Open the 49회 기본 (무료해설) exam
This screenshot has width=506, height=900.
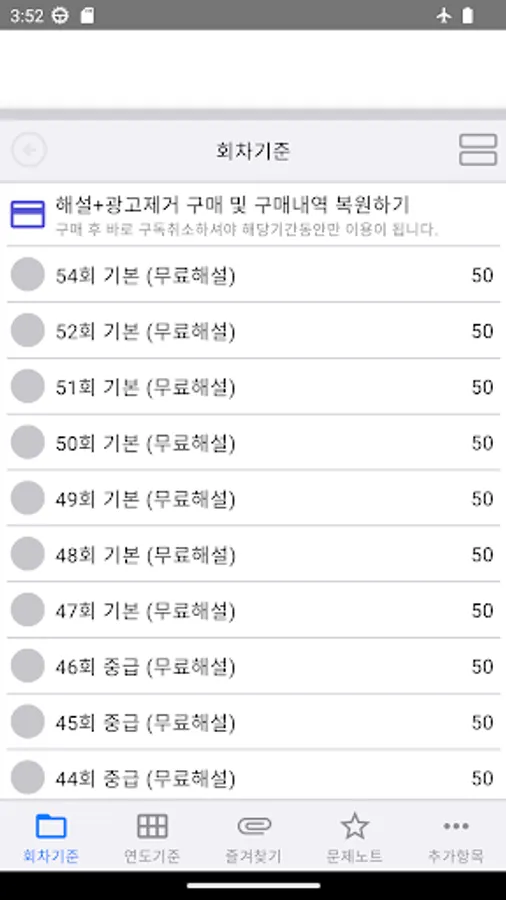click(x=253, y=498)
